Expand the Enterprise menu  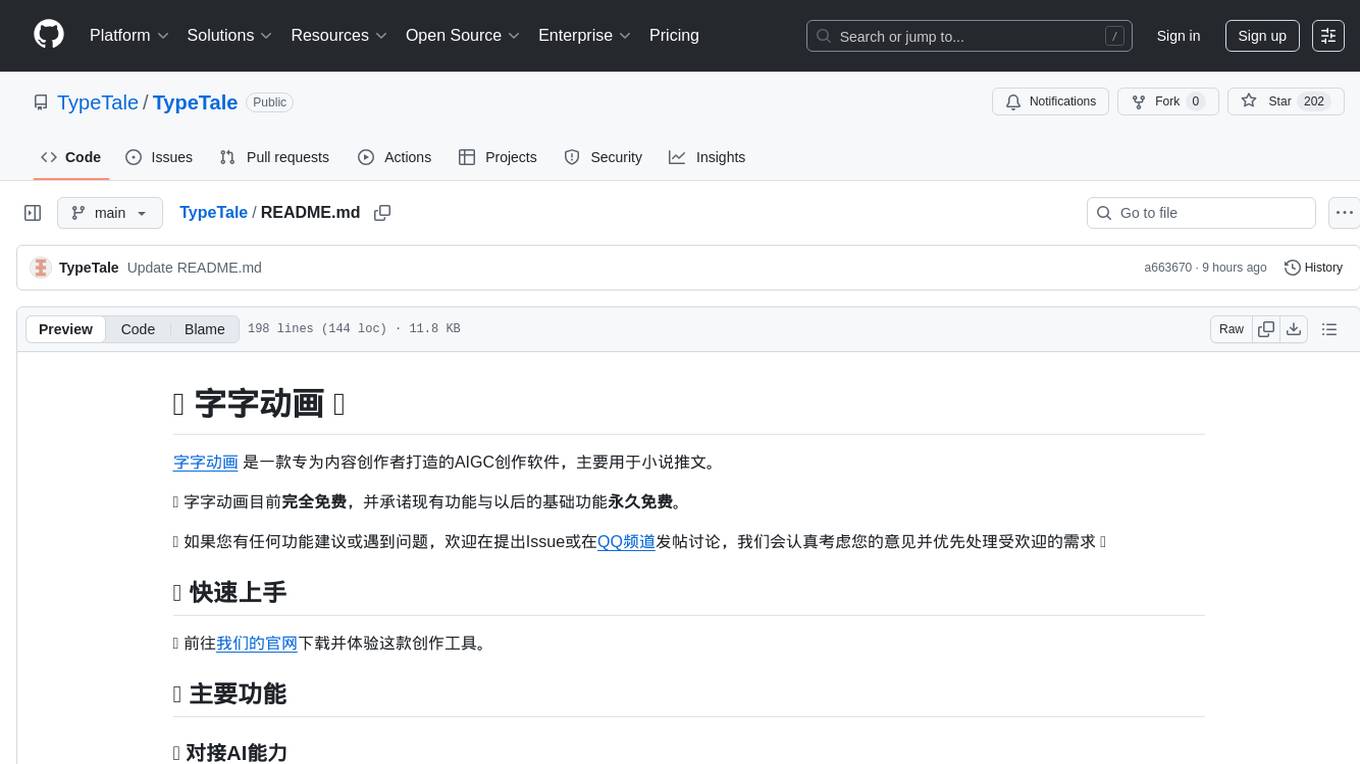point(585,35)
